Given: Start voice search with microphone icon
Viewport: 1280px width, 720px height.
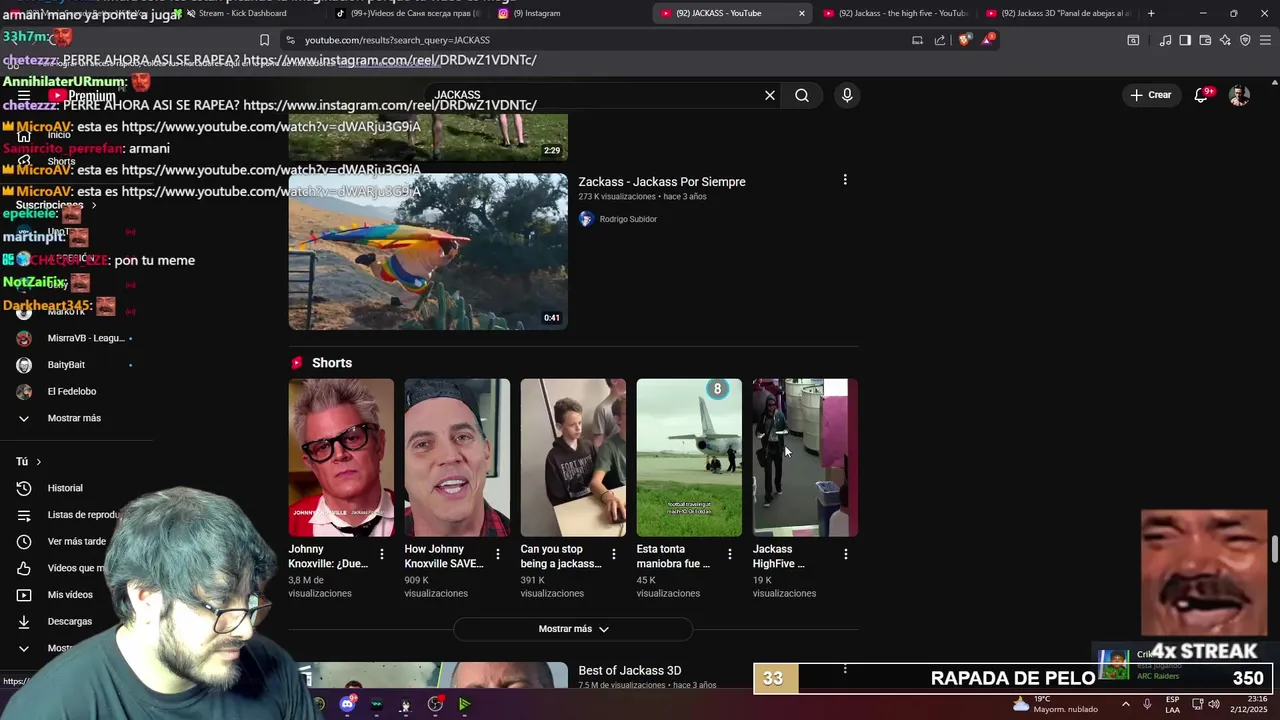Looking at the screenshot, I should (x=847, y=95).
